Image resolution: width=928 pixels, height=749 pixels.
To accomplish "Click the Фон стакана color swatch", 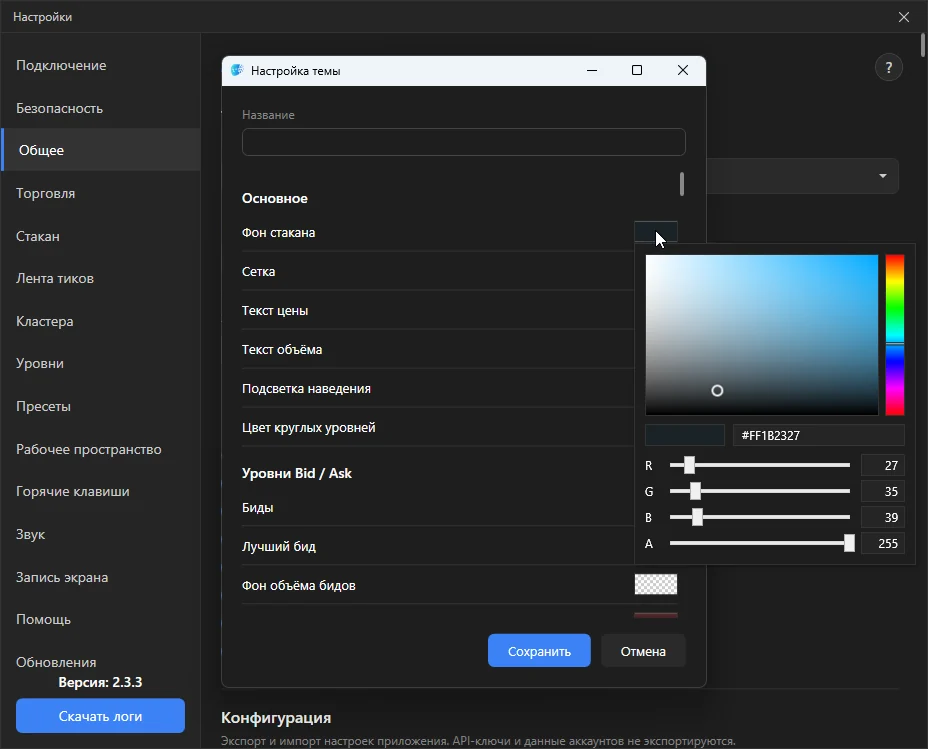I will (x=656, y=231).
